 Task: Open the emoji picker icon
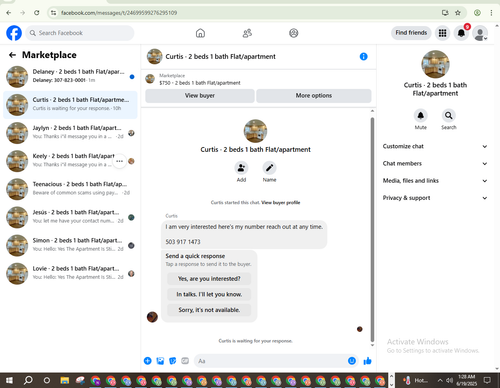point(352,361)
